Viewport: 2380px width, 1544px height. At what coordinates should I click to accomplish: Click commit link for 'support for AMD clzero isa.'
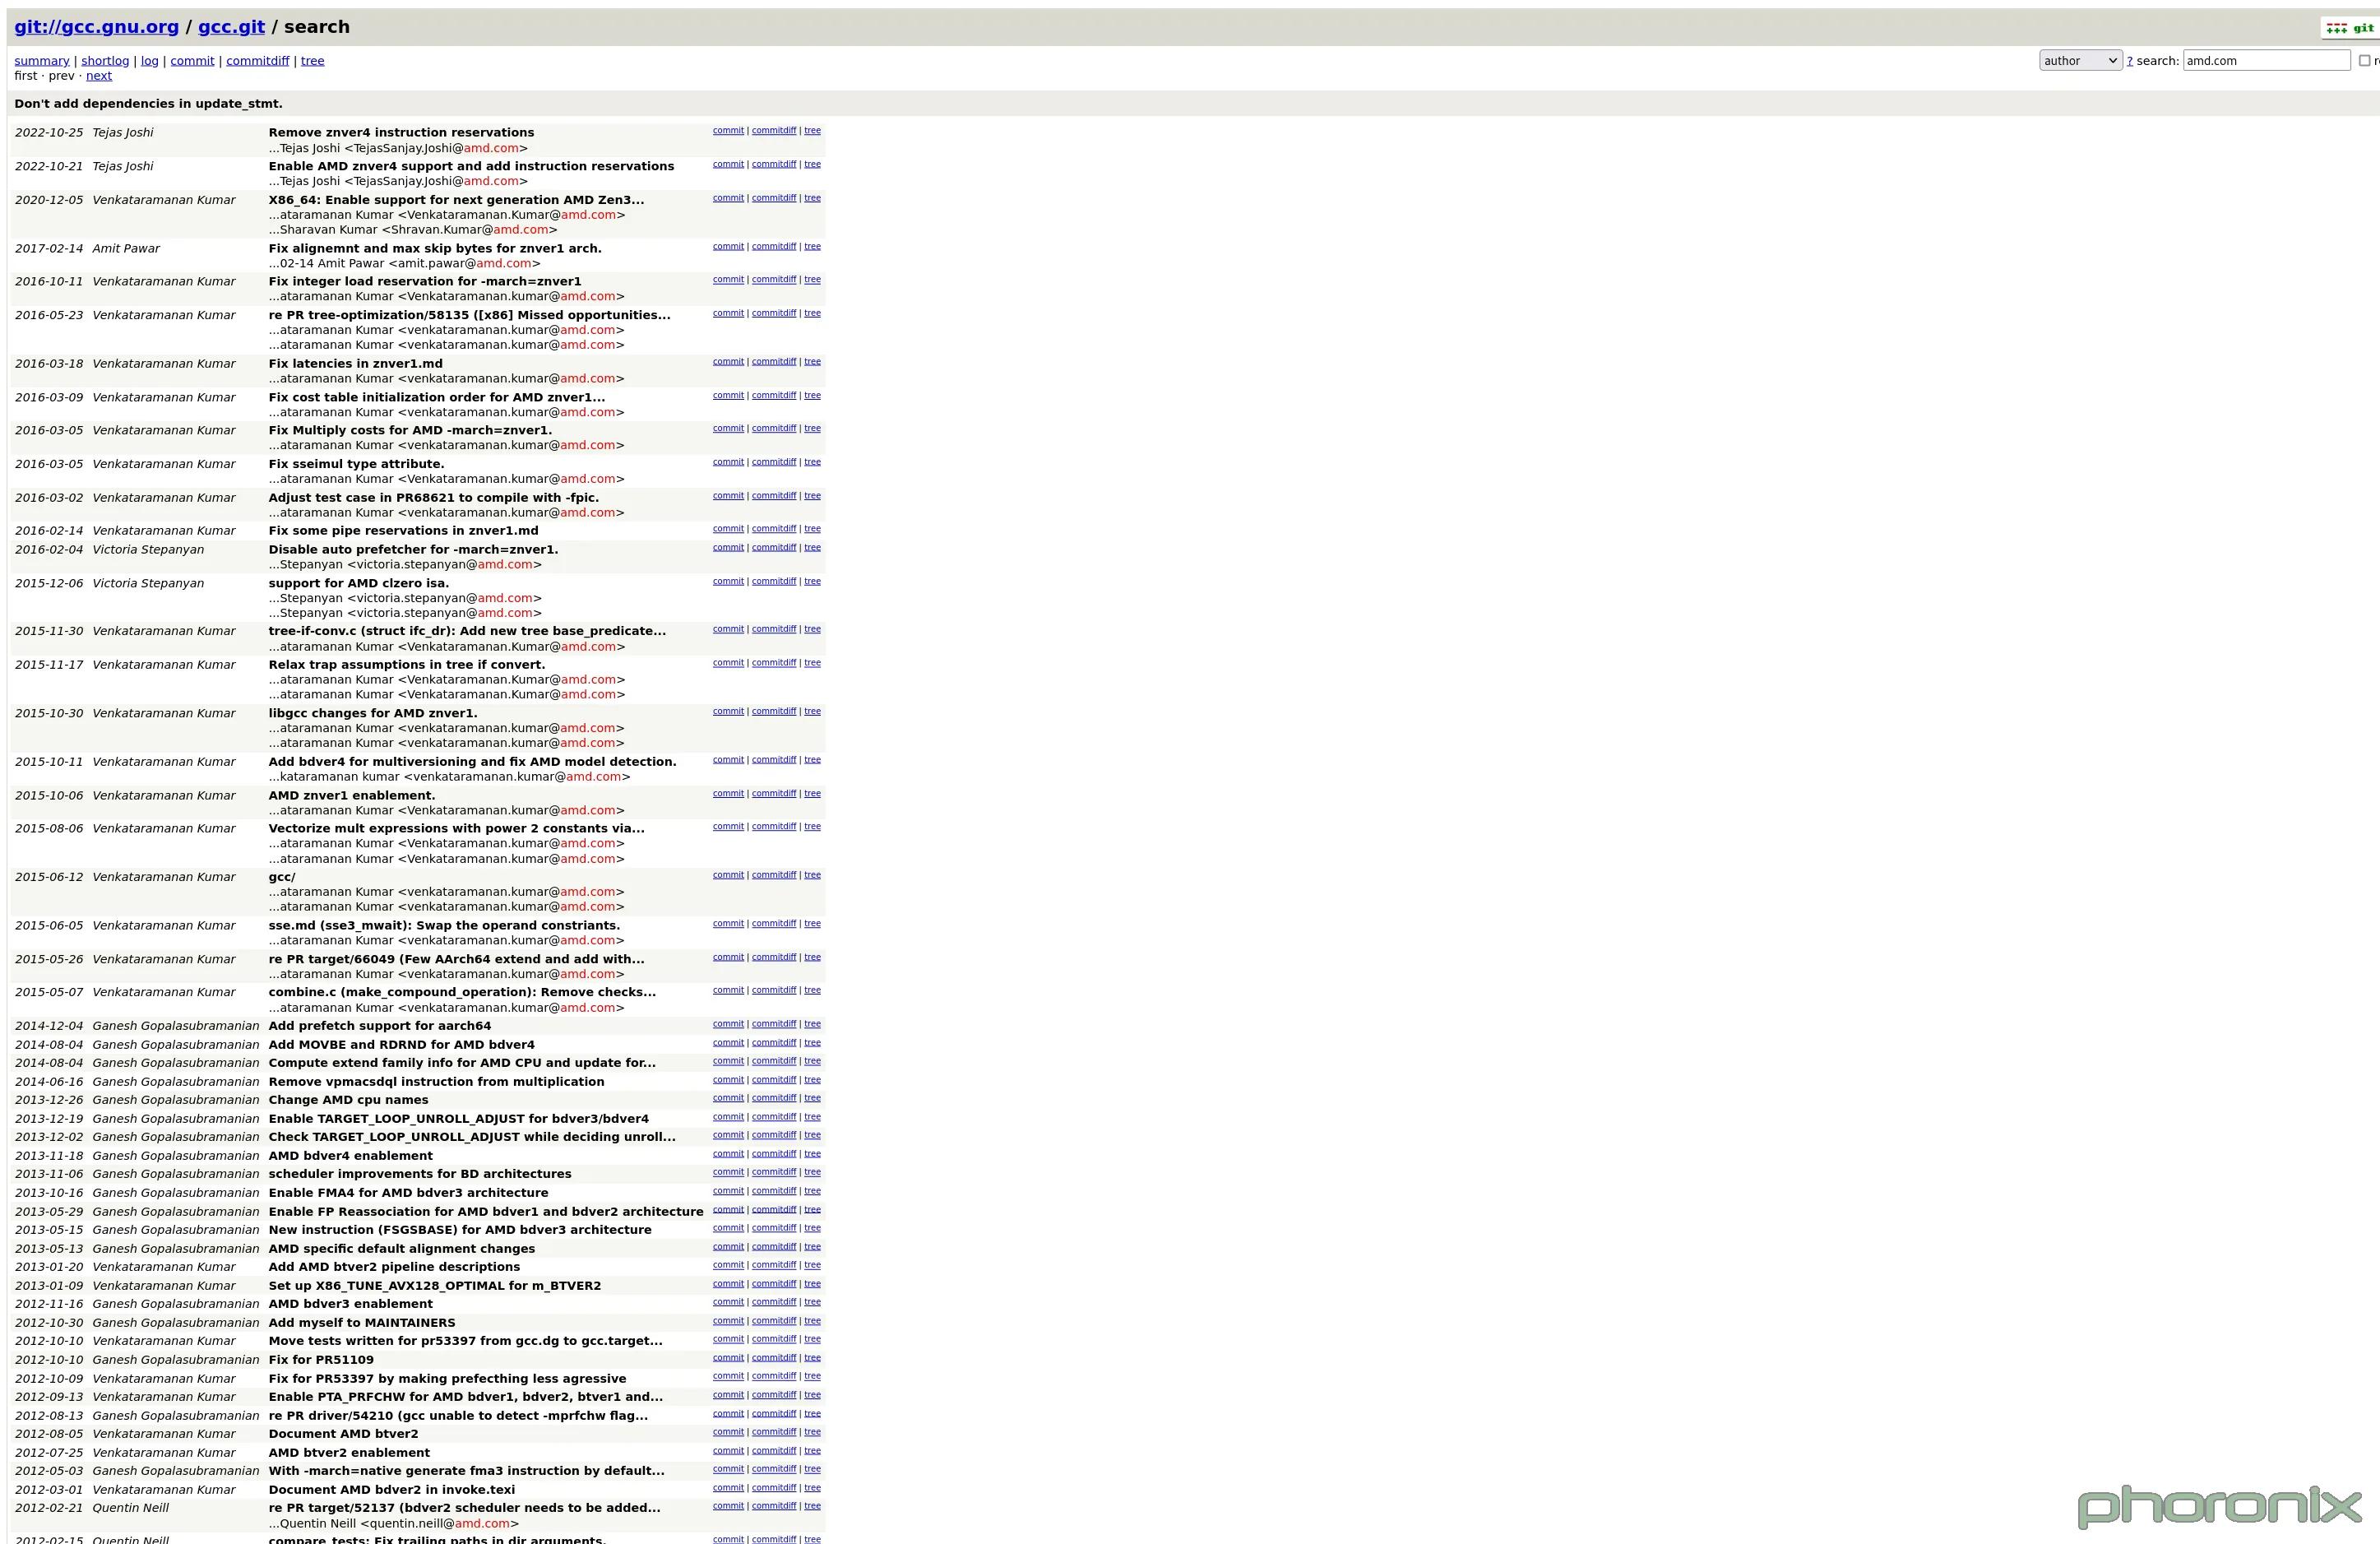[728, 582]
